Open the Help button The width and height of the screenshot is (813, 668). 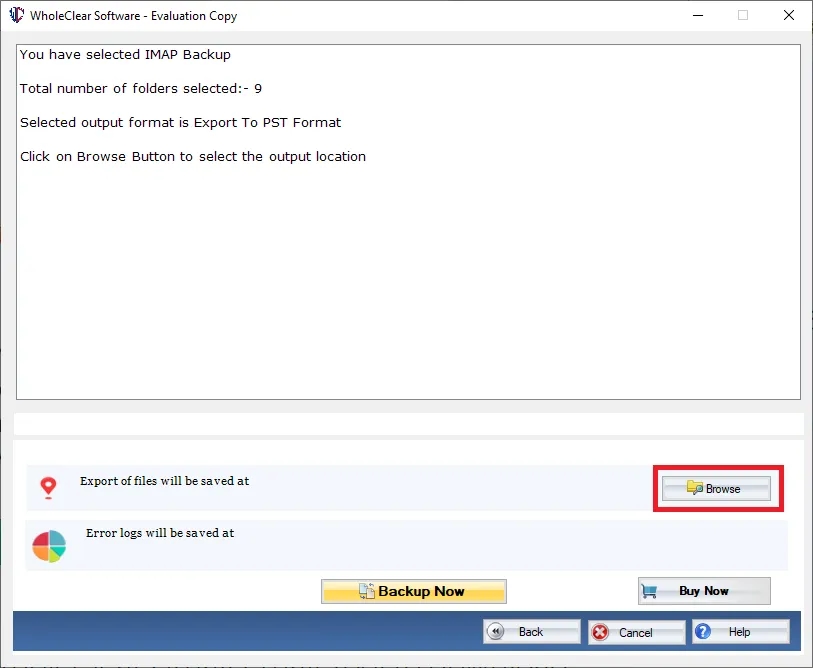[740, 632]
